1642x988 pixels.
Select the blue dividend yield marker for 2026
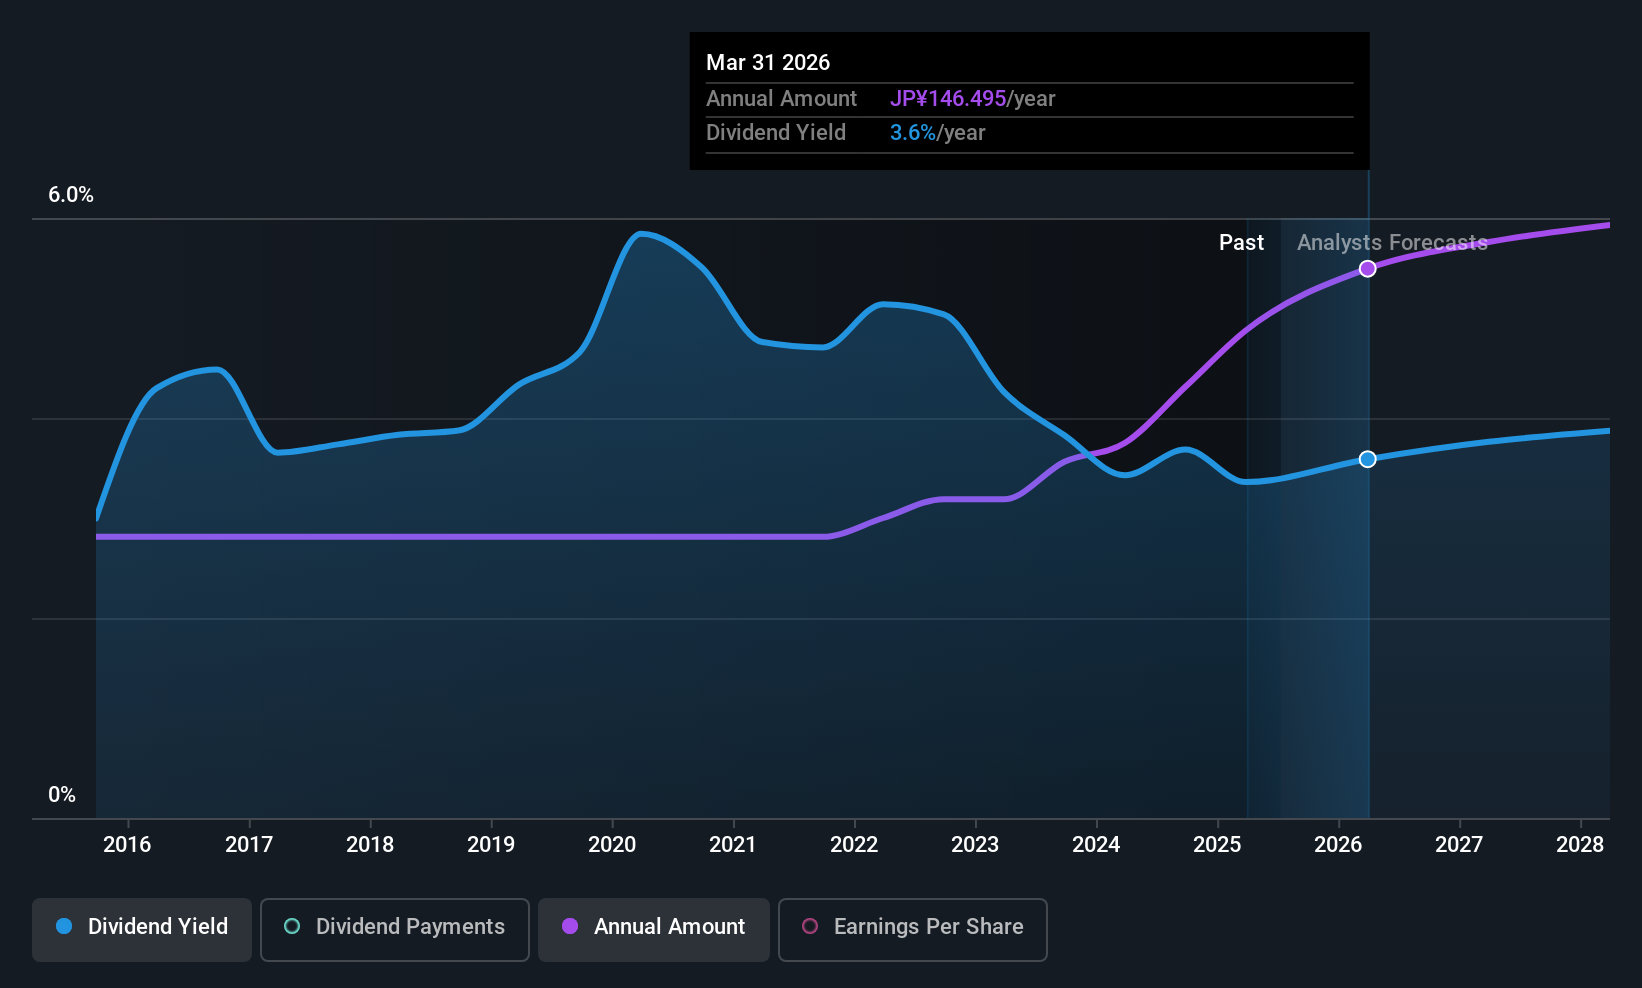pos(1368,459)
